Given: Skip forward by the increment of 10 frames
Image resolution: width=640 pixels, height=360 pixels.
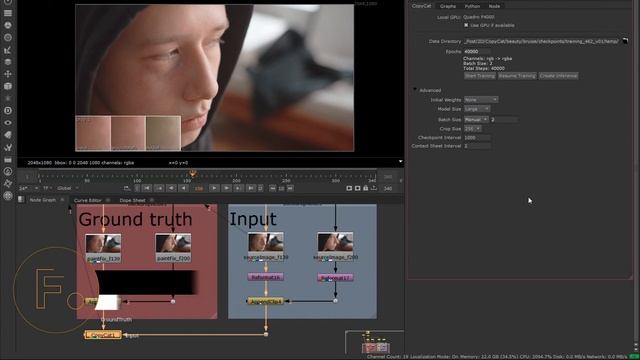Looking at the screenshot, I should tap(290, 188).
